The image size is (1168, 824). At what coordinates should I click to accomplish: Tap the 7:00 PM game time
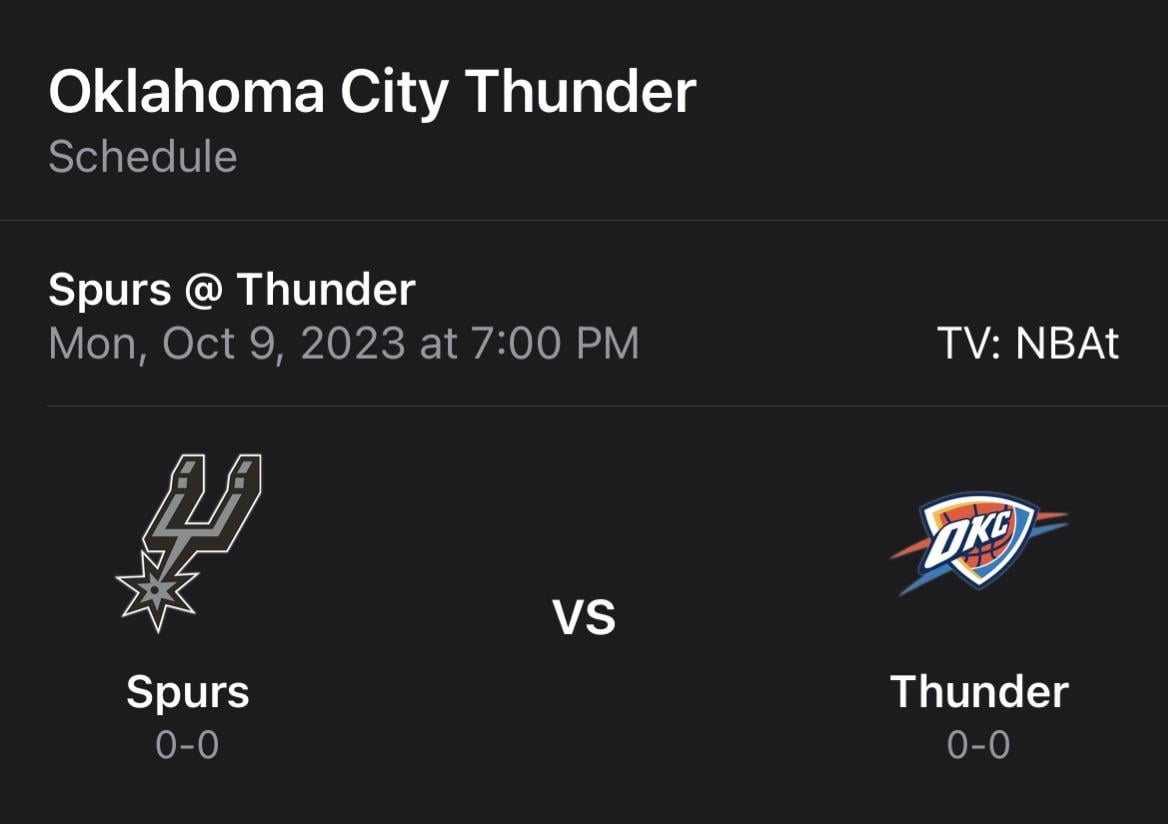[554, 343]
